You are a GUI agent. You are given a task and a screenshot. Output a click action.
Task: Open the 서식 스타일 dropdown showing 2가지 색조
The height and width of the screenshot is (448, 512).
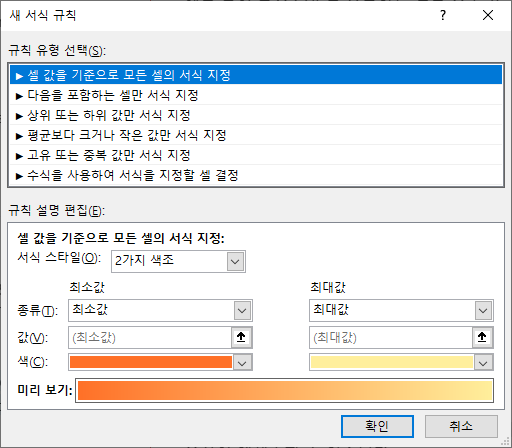178,261
